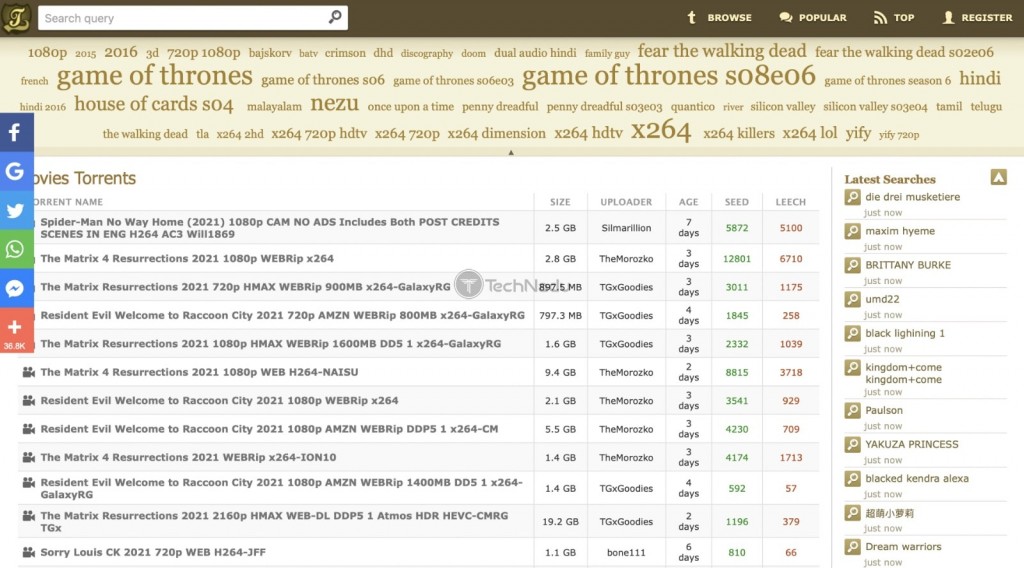This screenshot has width=1024, height=568.
Task: Click the 'fear the walking dead' tag
Action: [x=722, y=51]
